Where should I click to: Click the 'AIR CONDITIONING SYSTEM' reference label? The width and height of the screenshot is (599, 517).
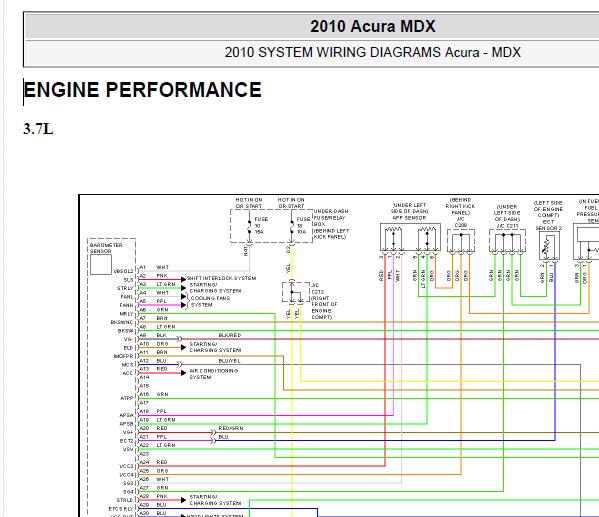click(214, 374)
